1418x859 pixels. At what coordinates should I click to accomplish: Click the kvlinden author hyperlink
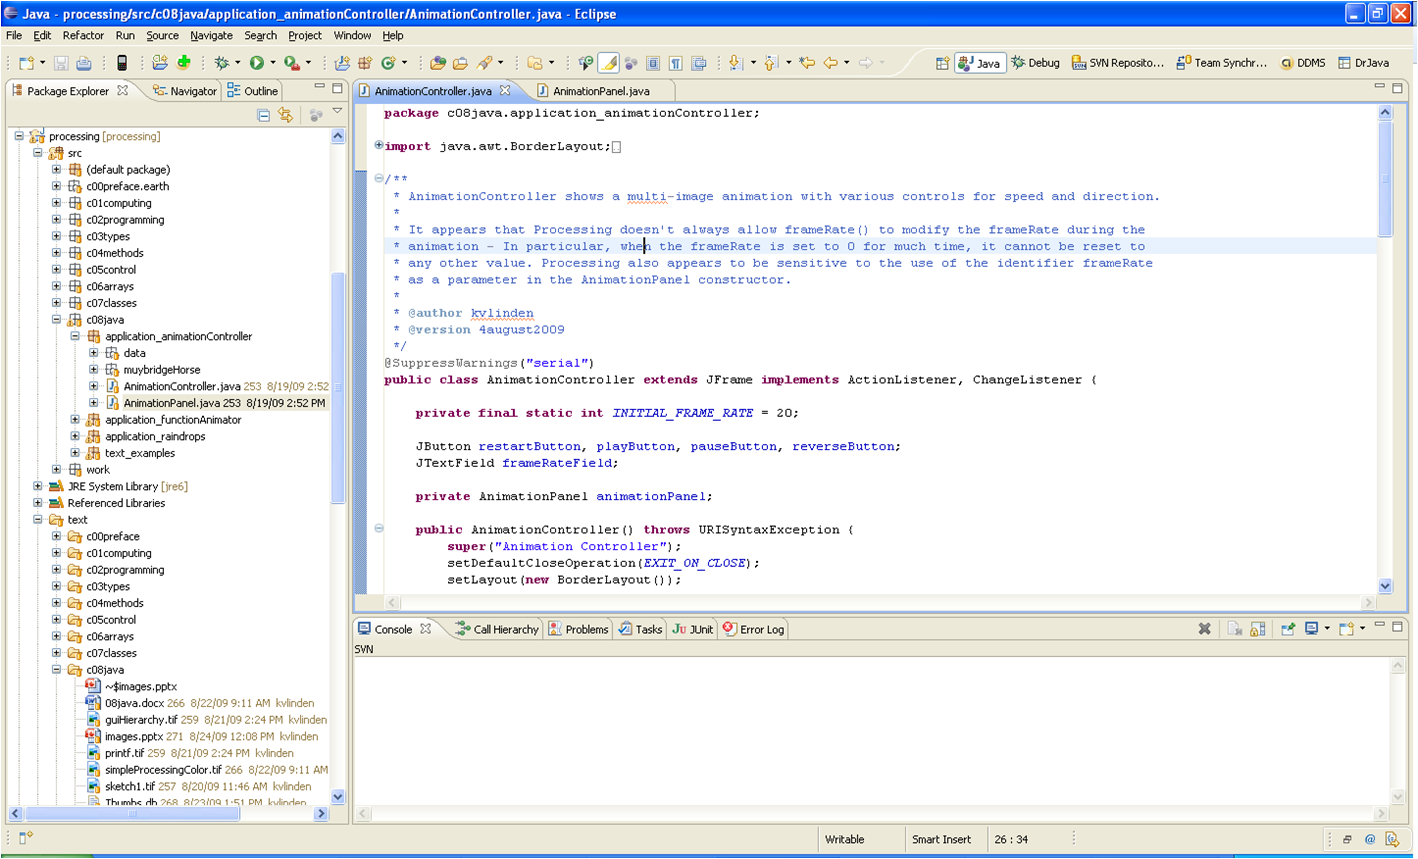click(502, 313)
